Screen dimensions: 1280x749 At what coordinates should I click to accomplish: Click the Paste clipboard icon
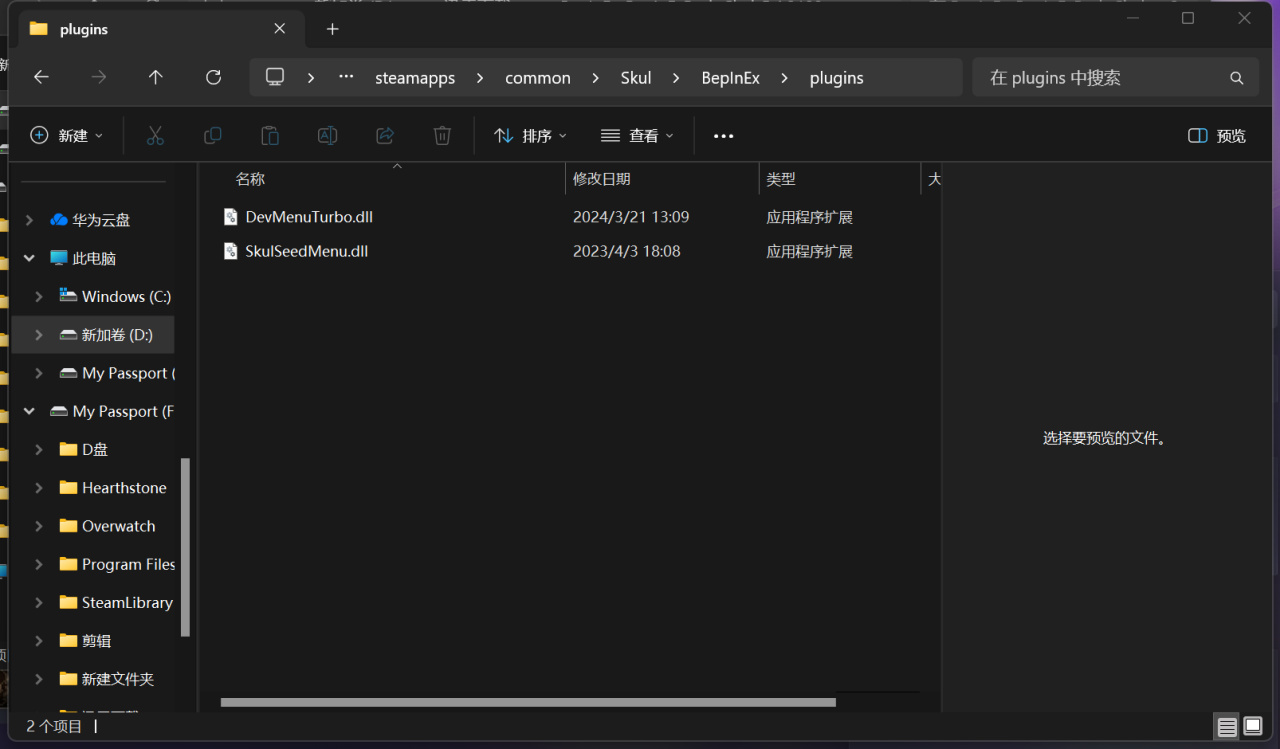270,135
